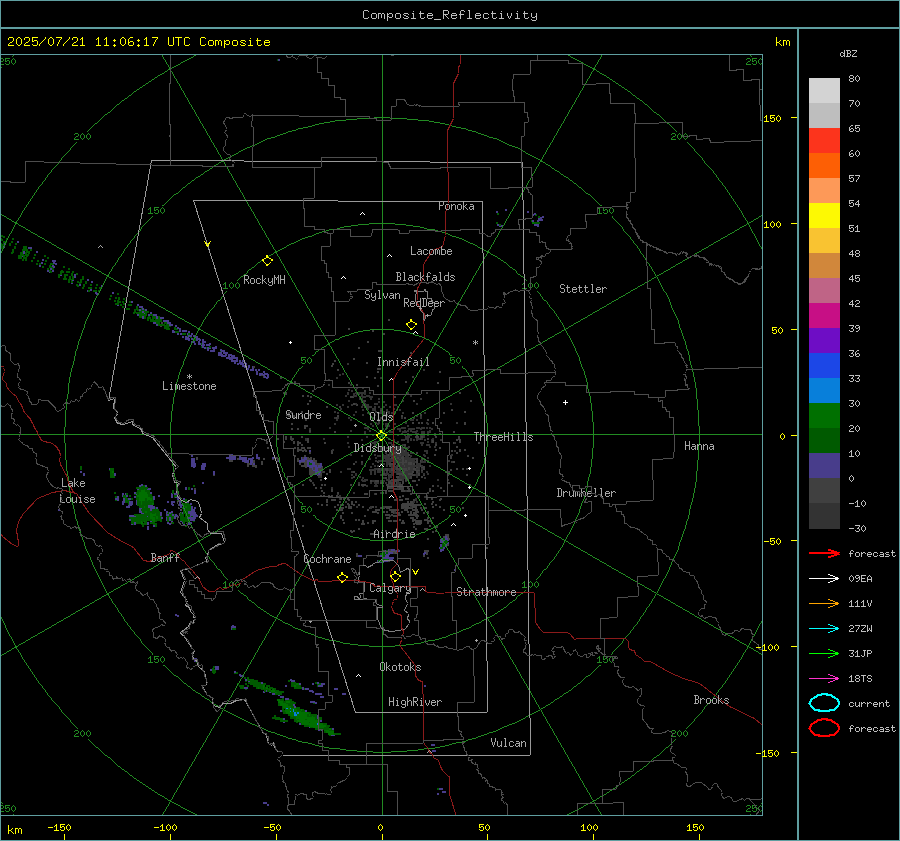Click the Lake Louise label
The width and height of the screenshot is (900, 841).
[77, 491]
